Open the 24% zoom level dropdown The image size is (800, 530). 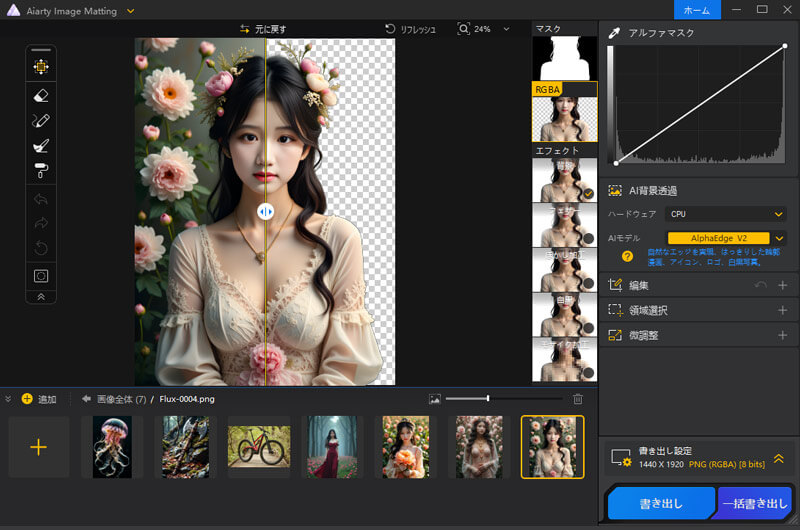click(x=506, y=29)
